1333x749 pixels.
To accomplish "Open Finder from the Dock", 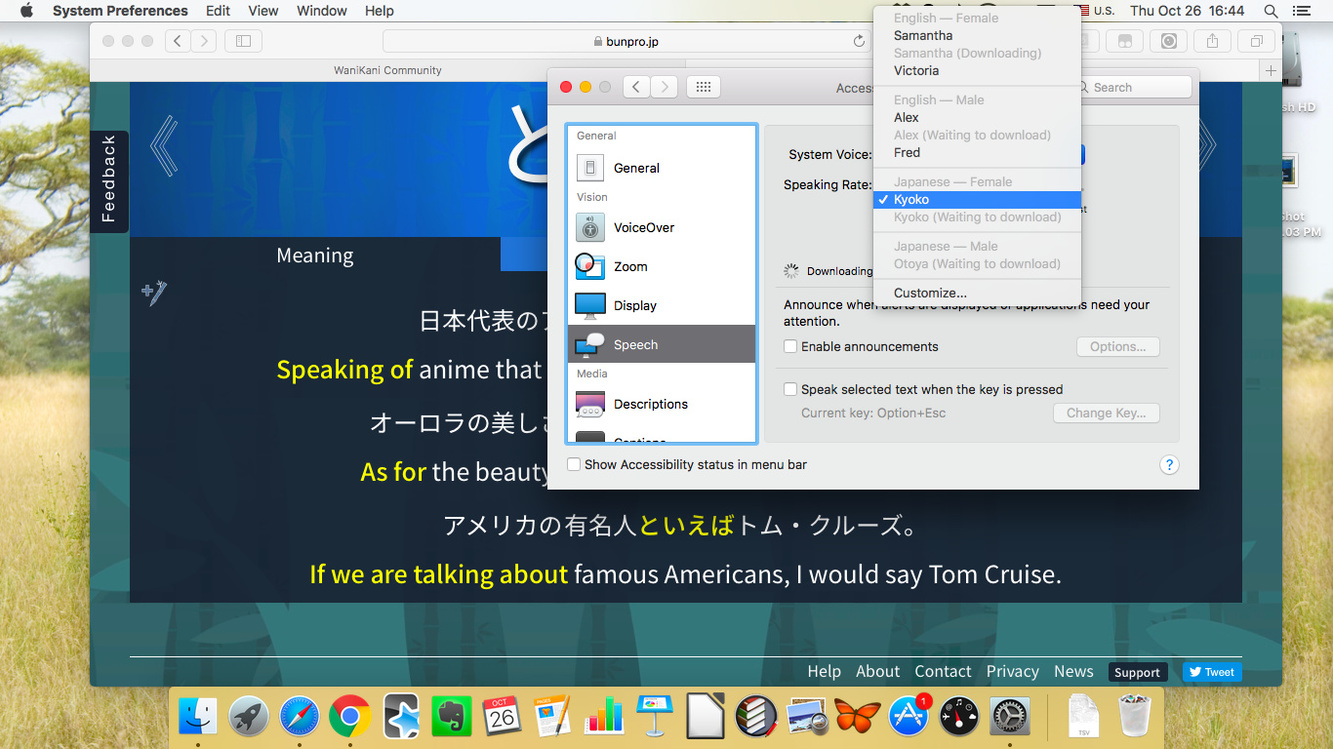I will [197, 716].
